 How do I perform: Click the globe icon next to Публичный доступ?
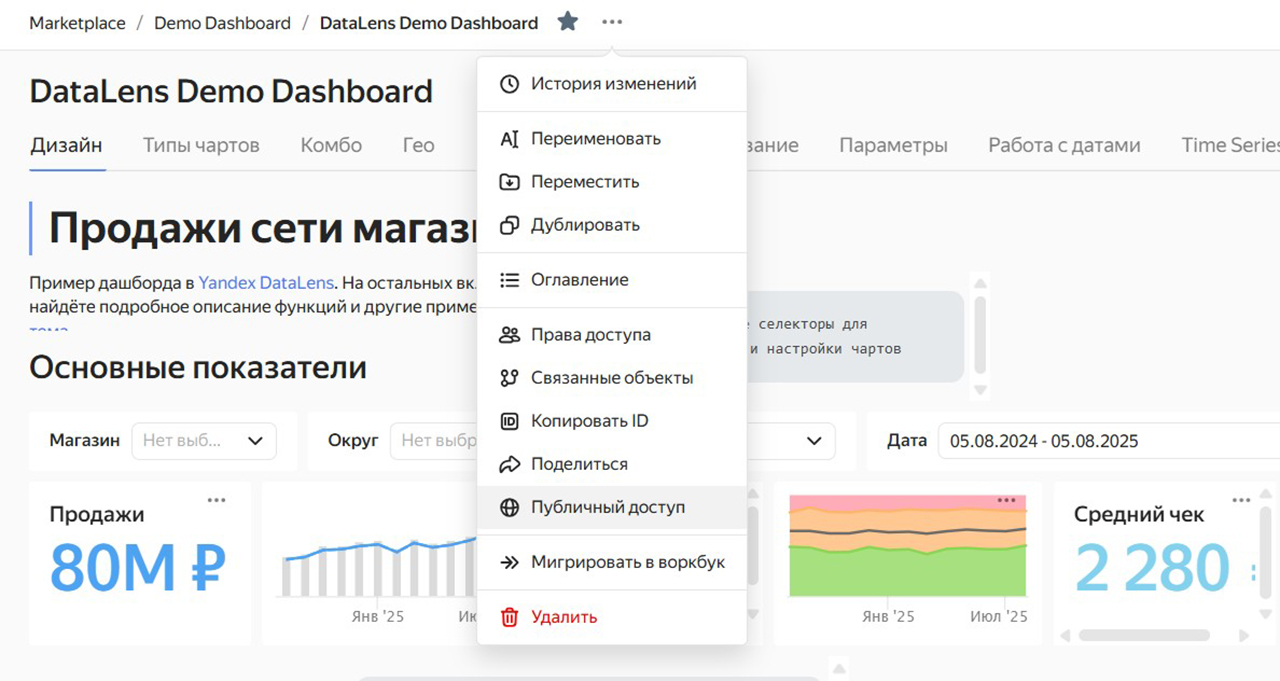(510, 507)
